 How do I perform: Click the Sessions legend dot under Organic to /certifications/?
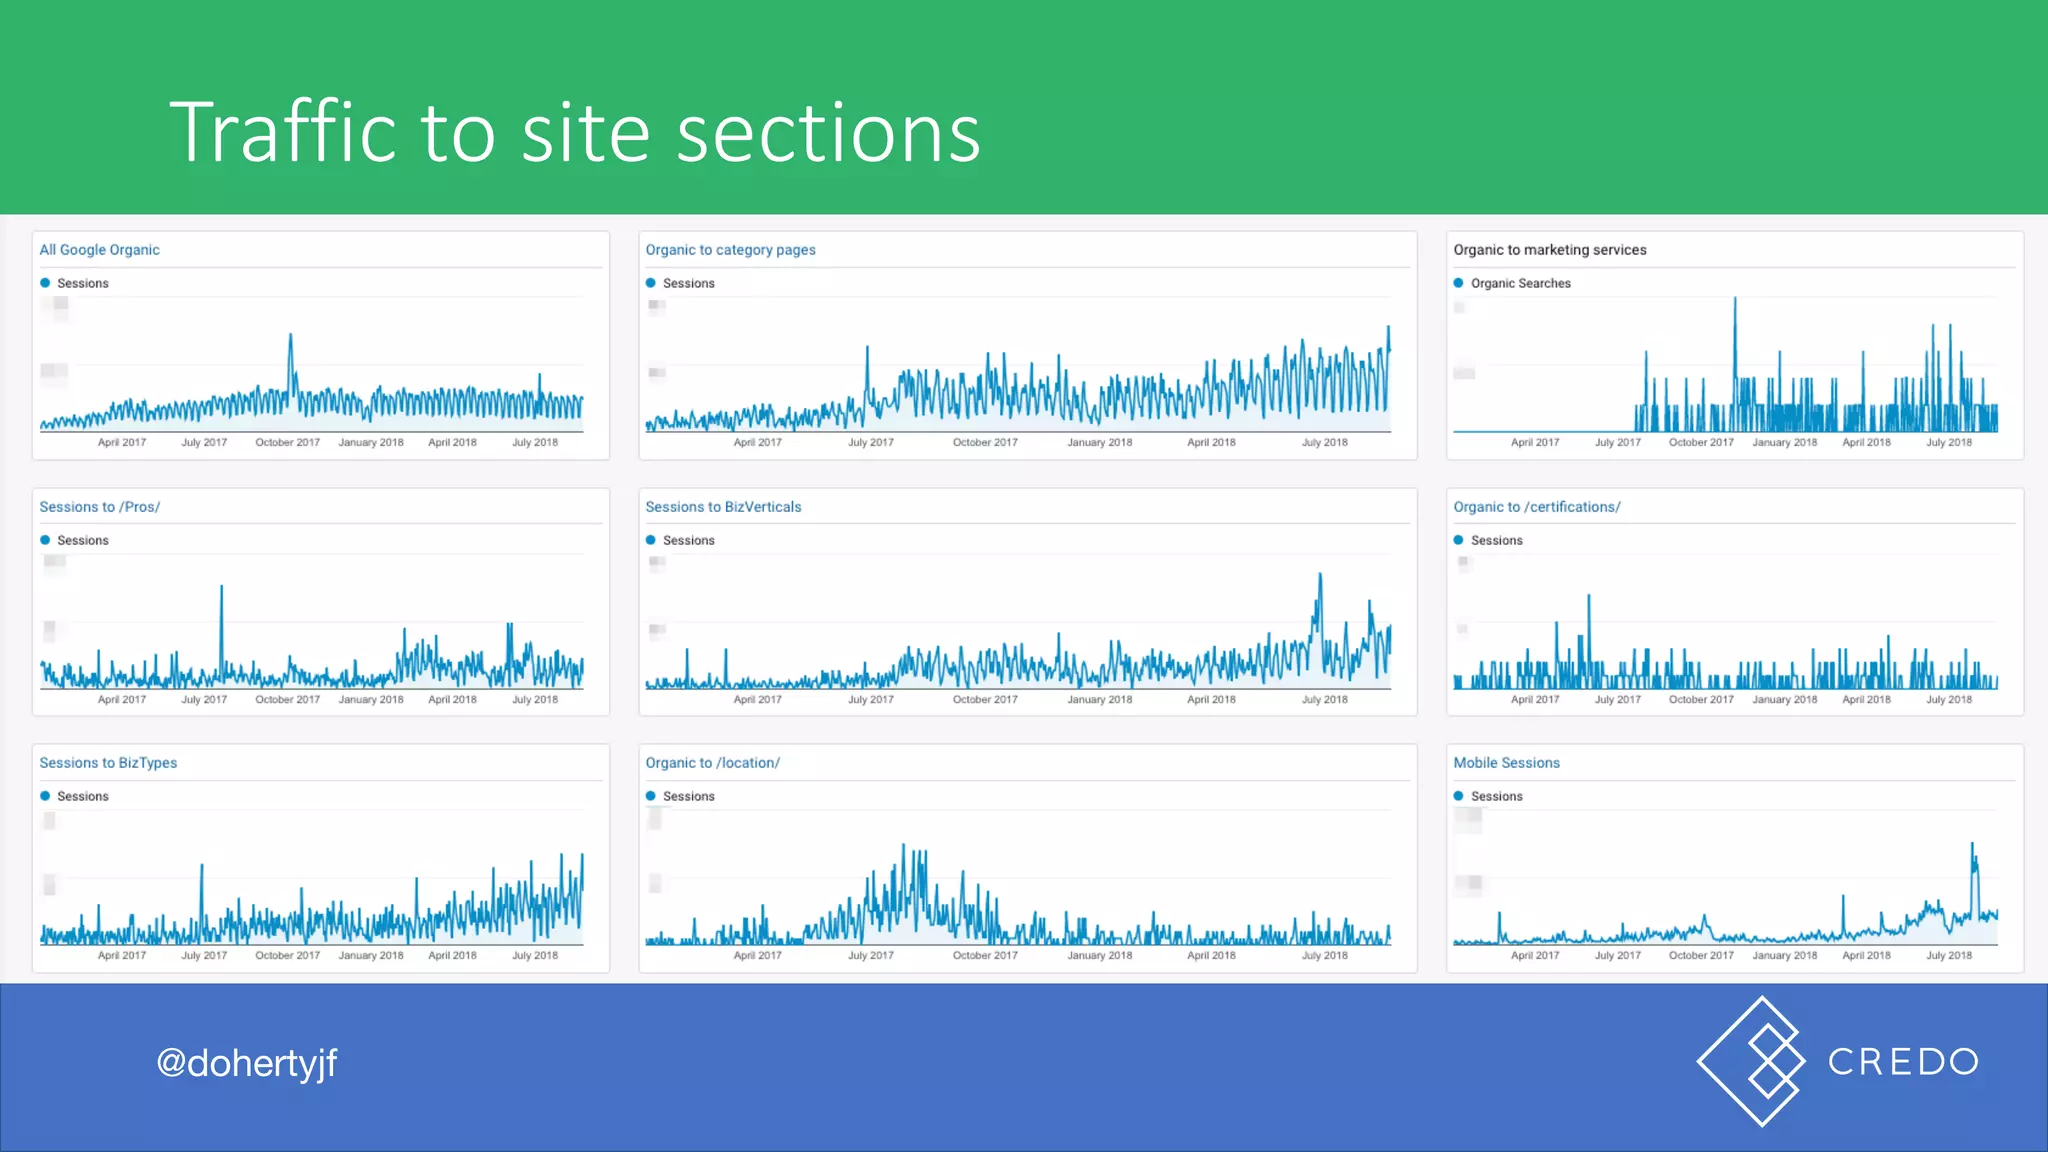tap(1458, 540)
